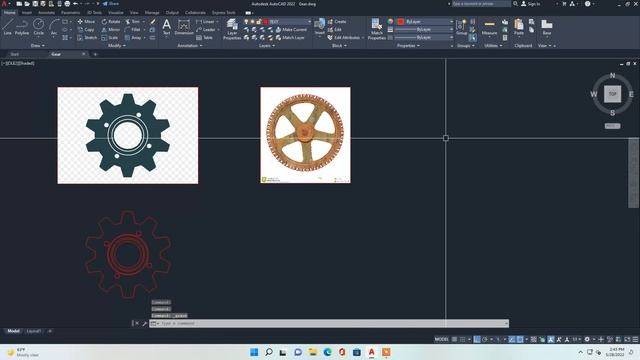Switch to the Layout1 tab
This screenshot has height=360, width=640.
33,331
